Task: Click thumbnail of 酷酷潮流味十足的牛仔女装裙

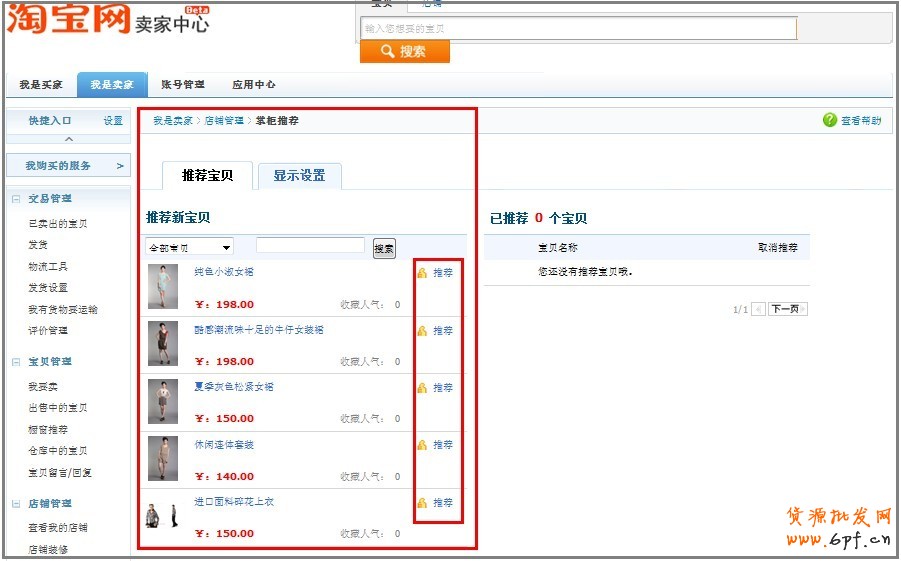Action: (163, 343)
